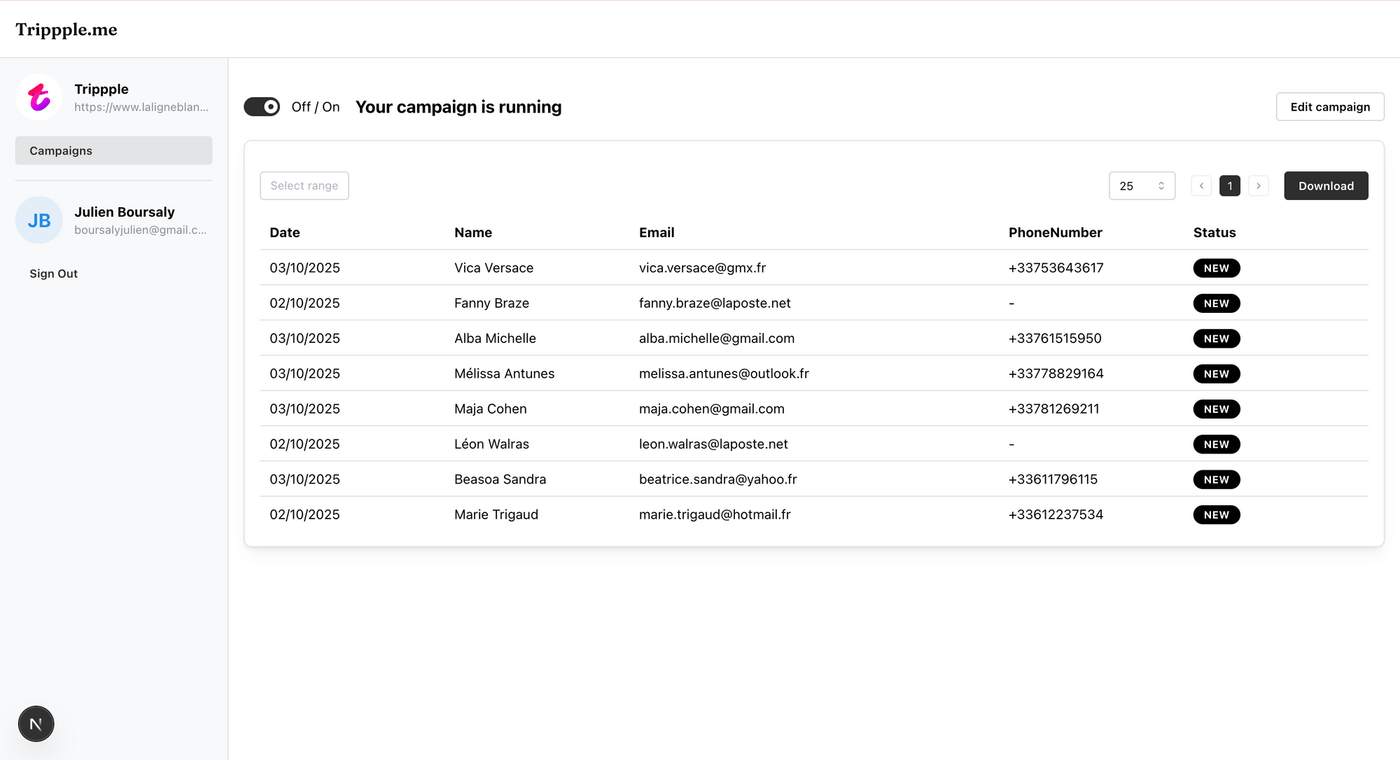
Task: Click the Download button
Action: [1325, 186]
